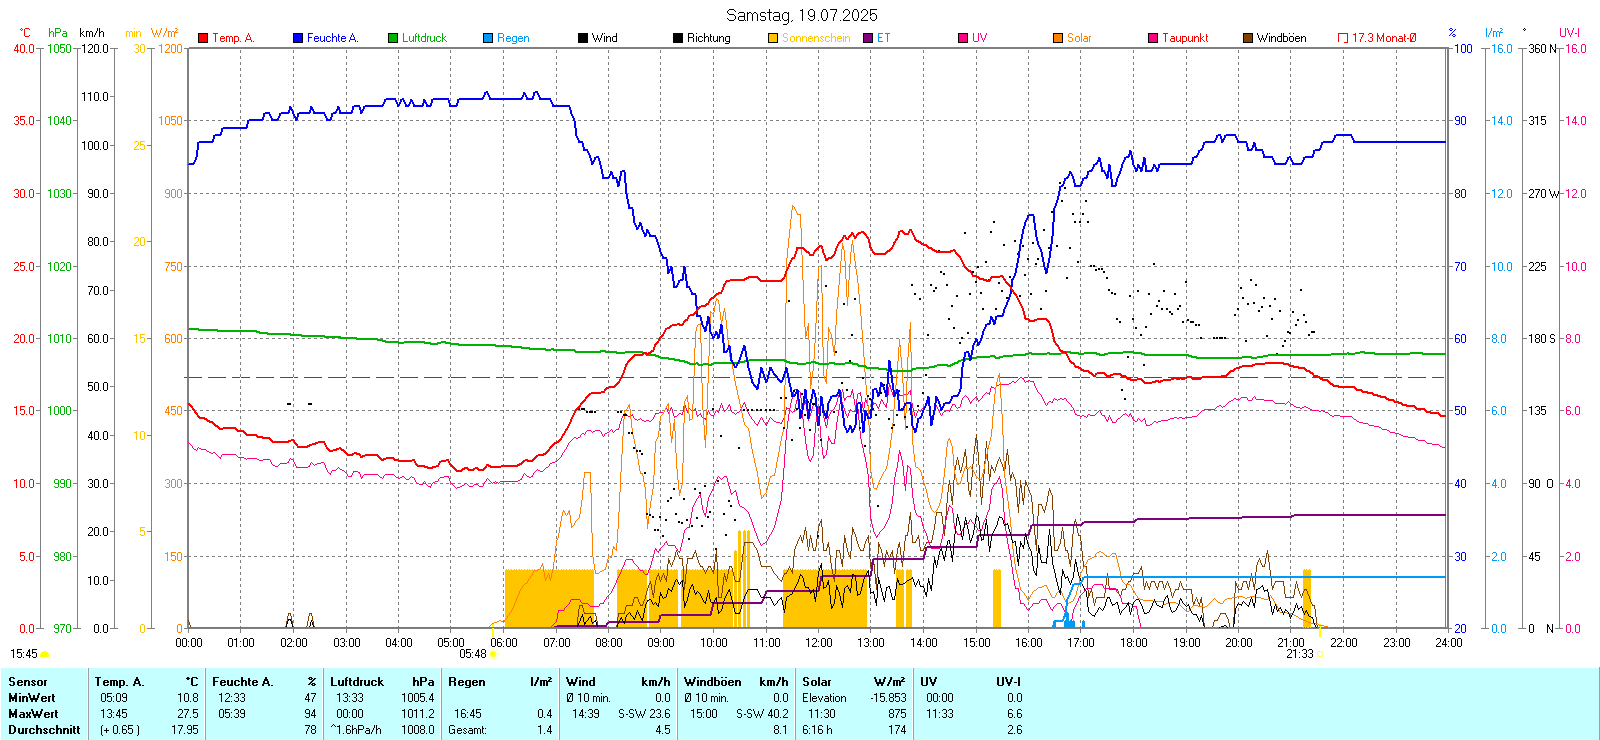Click the blue Feuchte A. legend square
The image size is (1600, 740).
click(x=298, y=38)
